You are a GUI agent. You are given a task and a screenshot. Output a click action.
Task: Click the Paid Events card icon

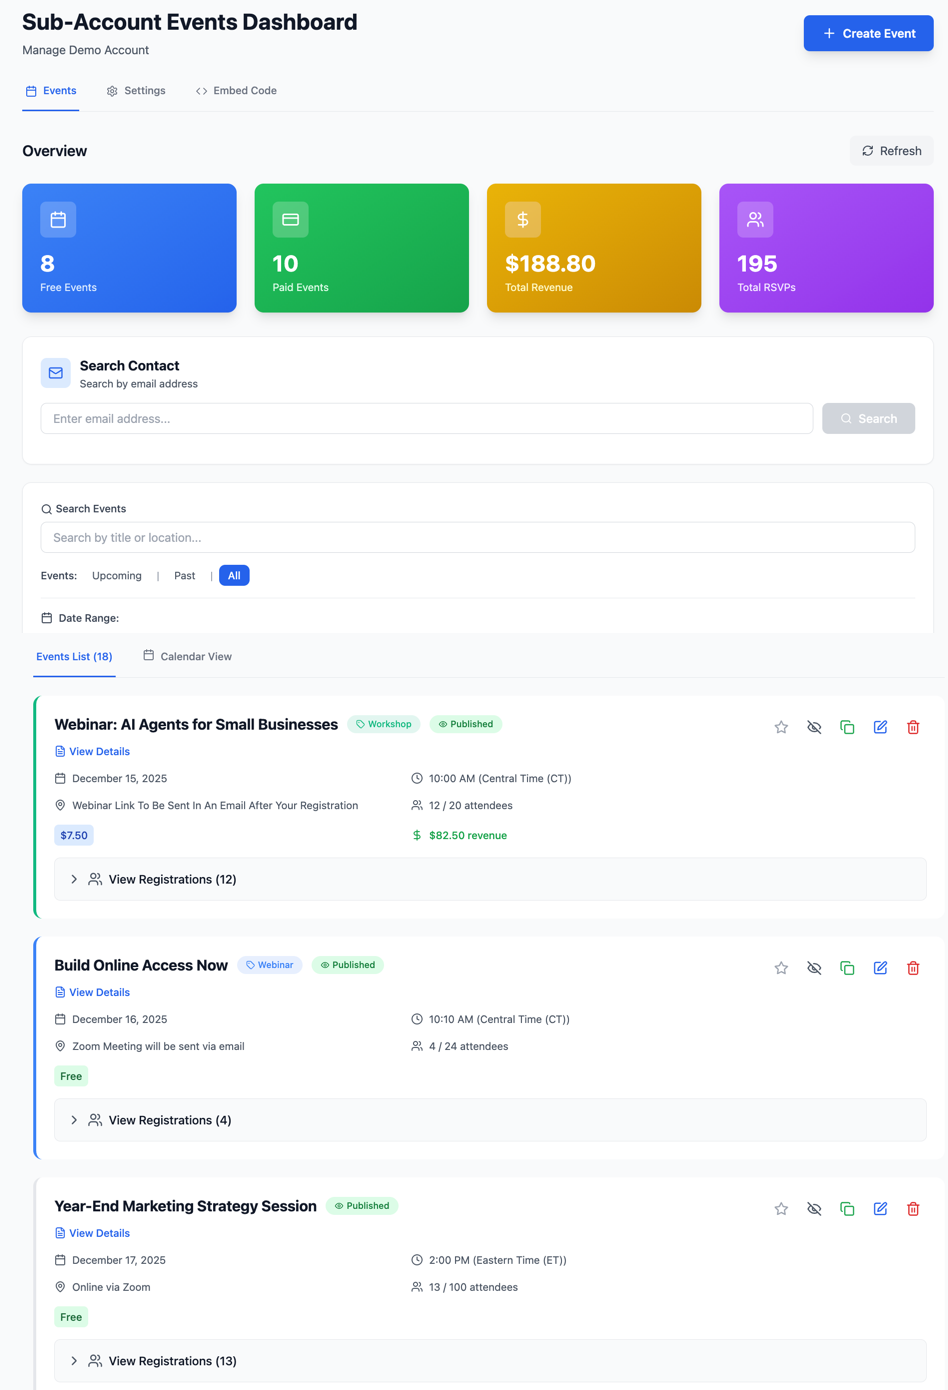(290, 219)
